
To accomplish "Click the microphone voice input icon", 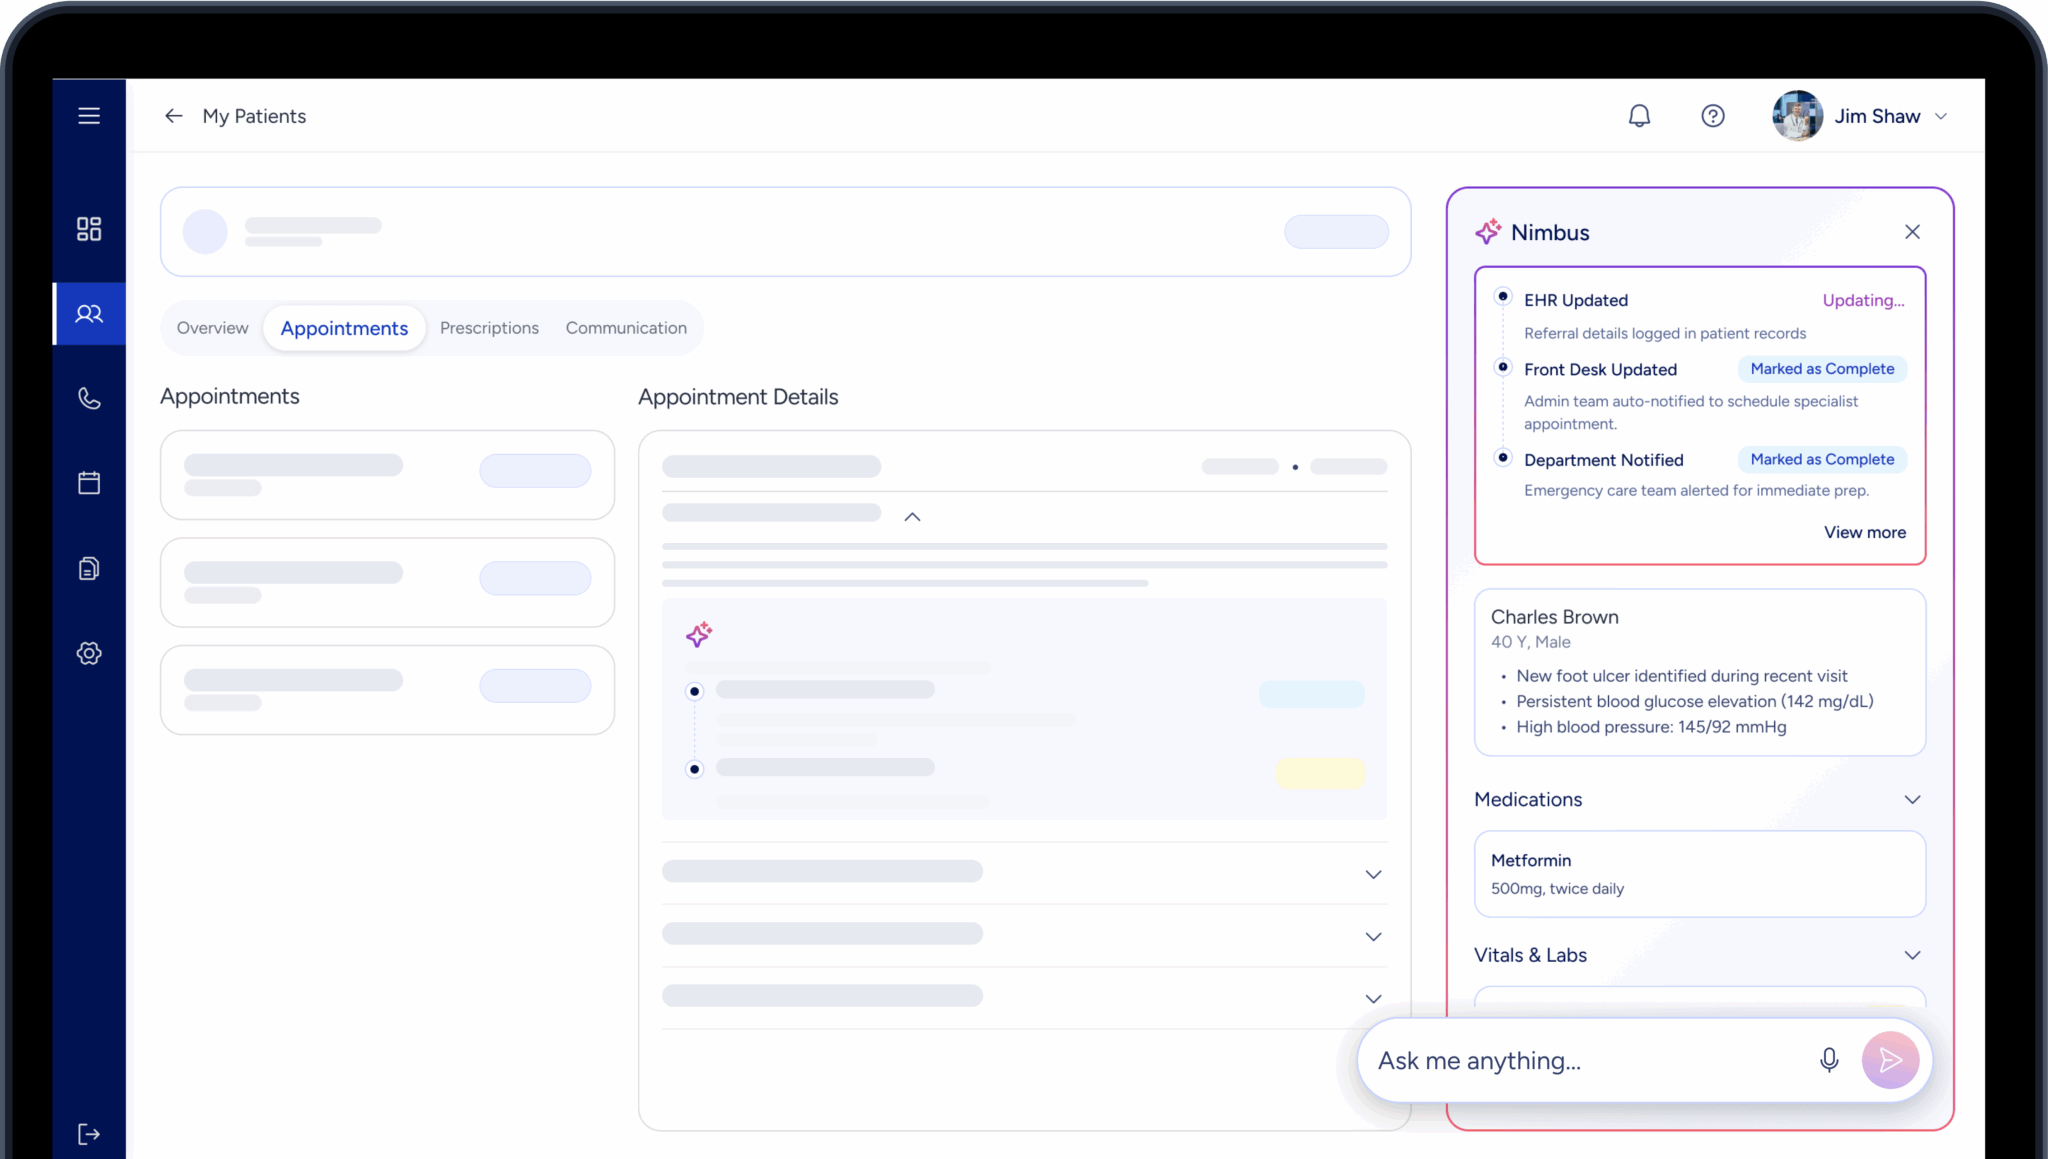I will 1828,1060.
